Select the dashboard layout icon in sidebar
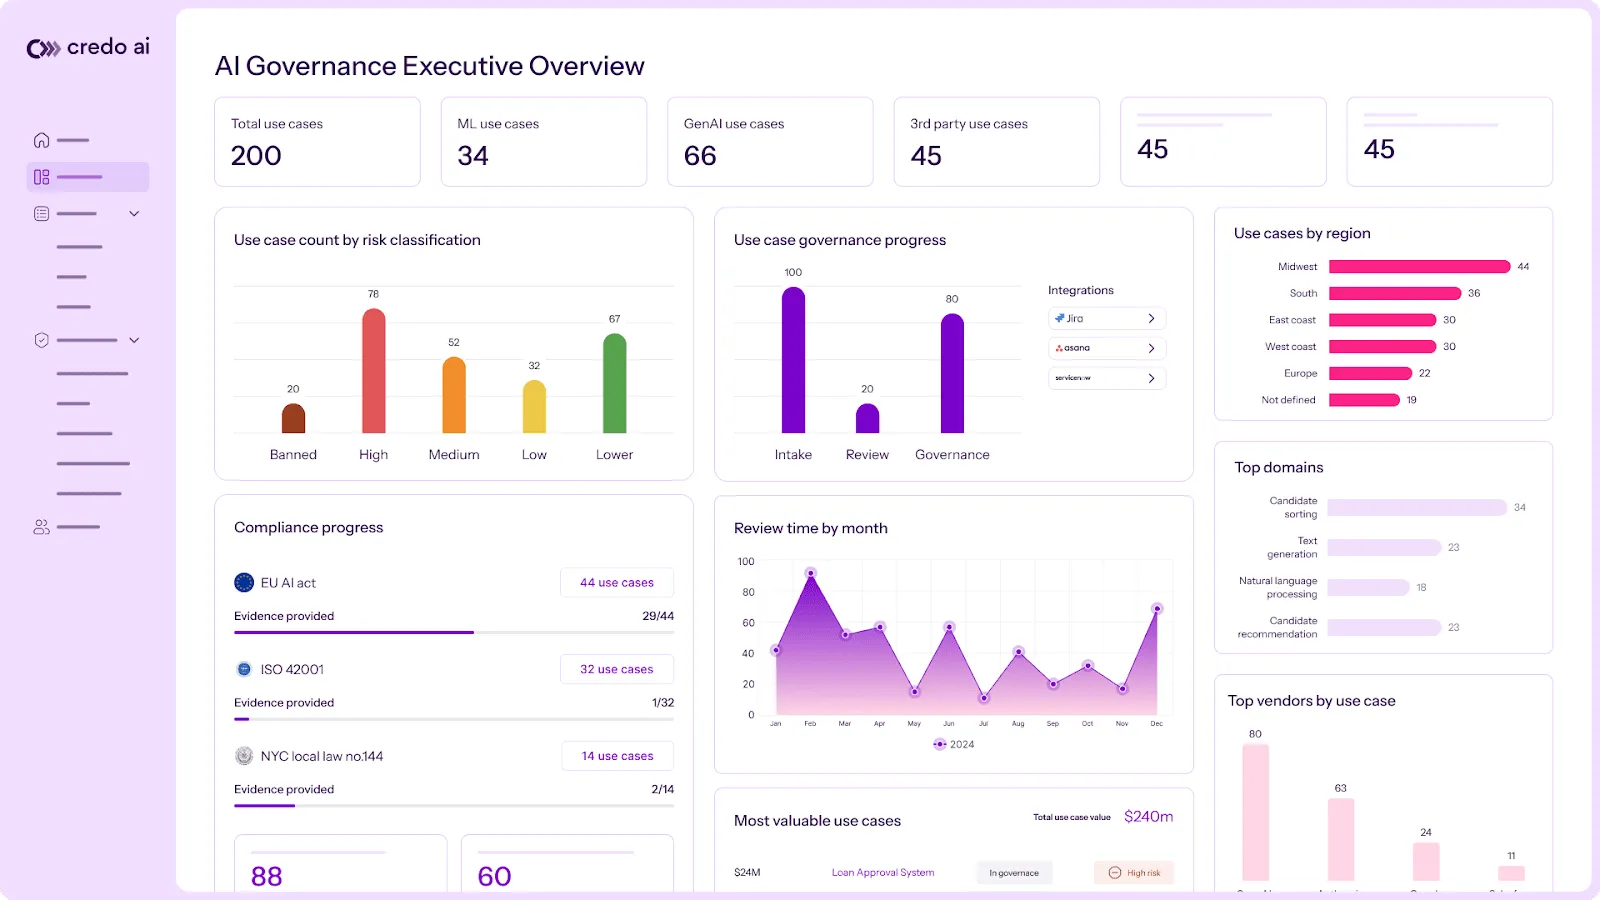The image size is (1600, 900). click(x=41, y=177)
